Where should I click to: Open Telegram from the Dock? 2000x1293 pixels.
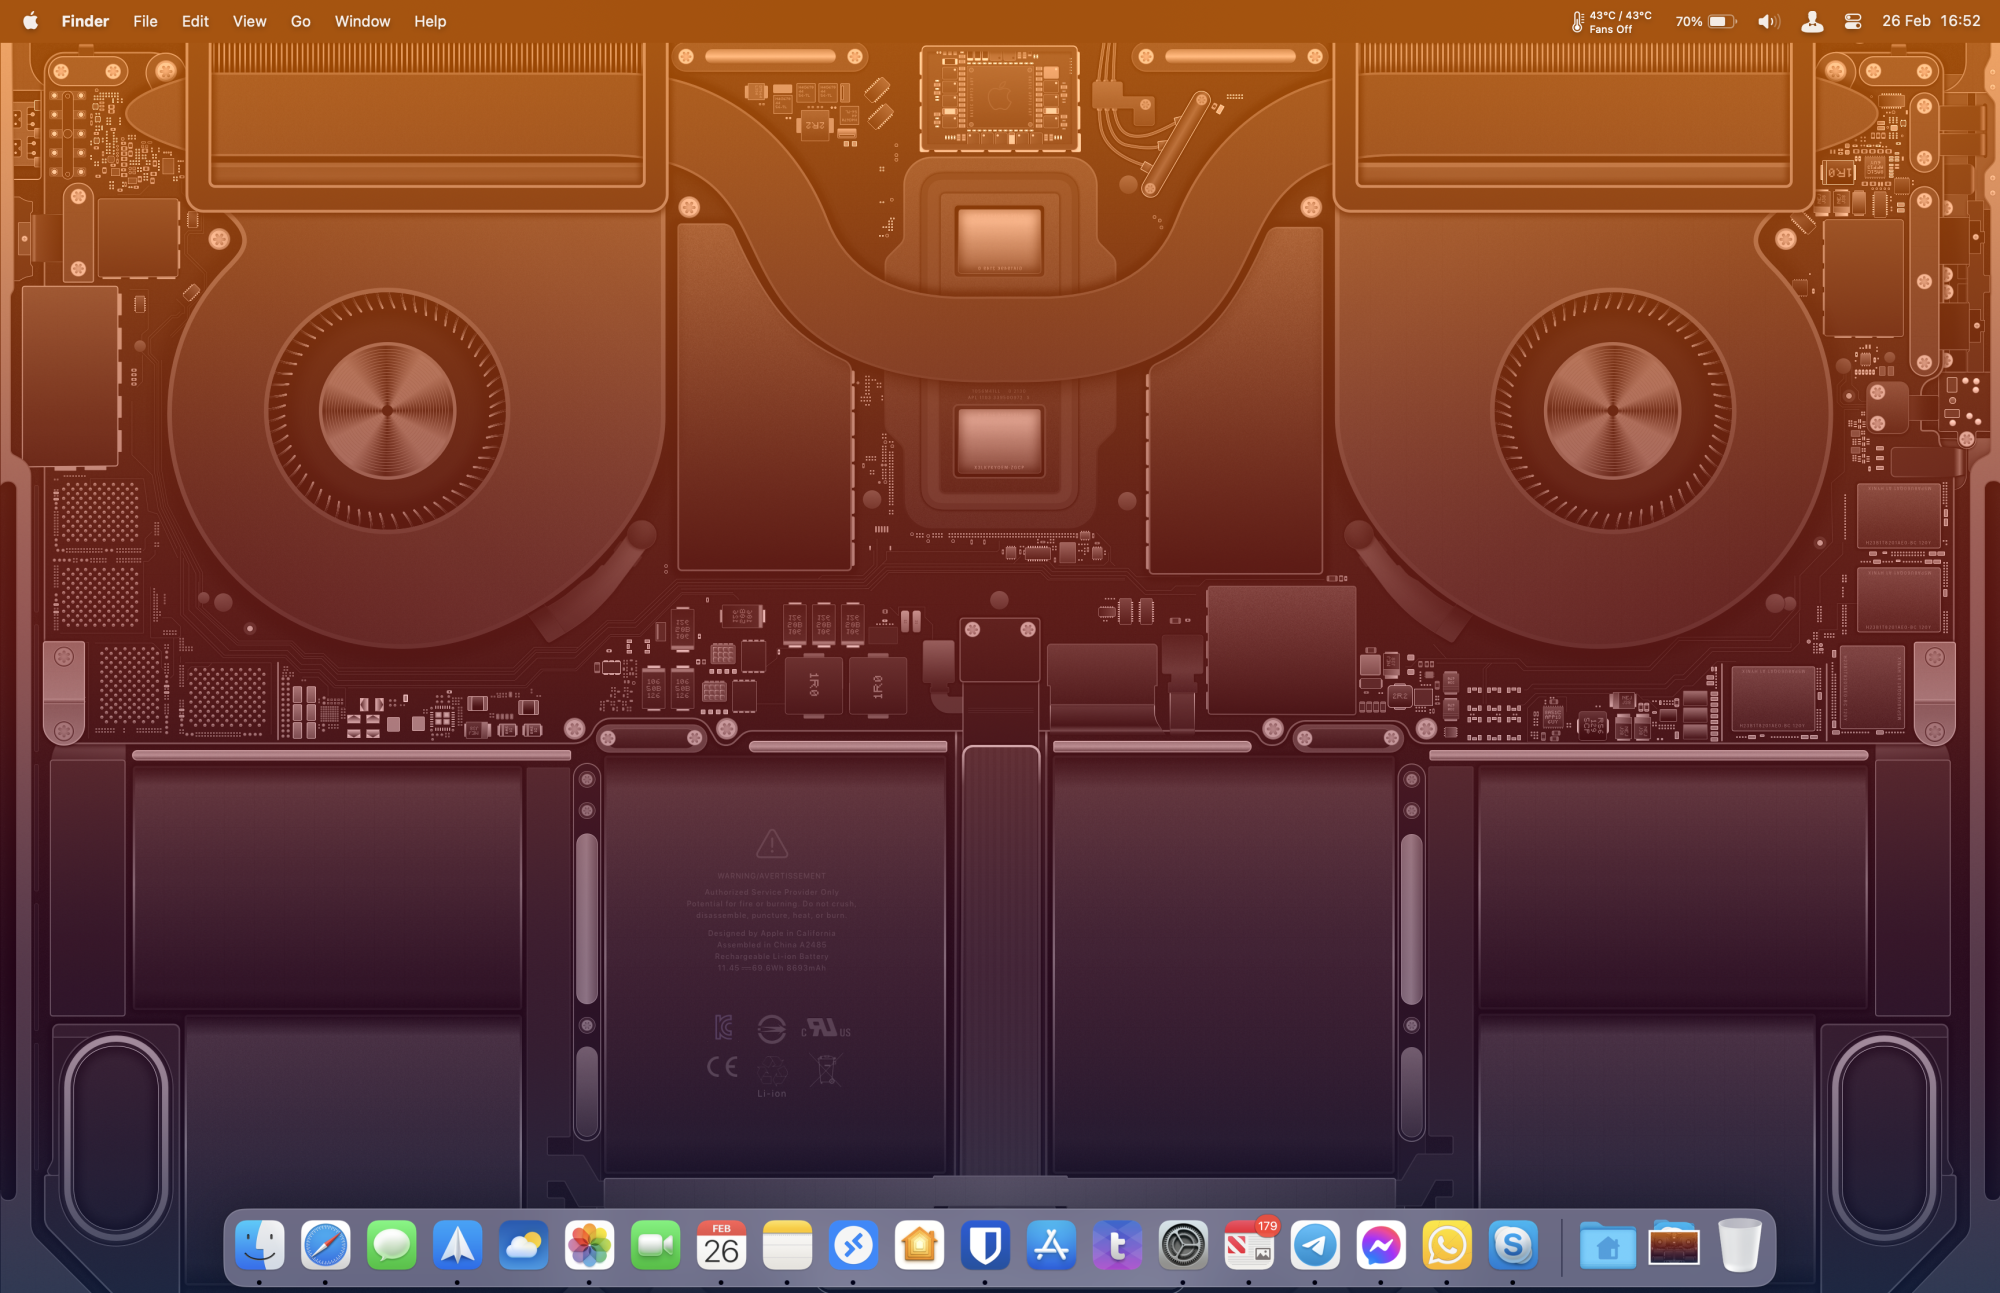tap(1315, 1246)
